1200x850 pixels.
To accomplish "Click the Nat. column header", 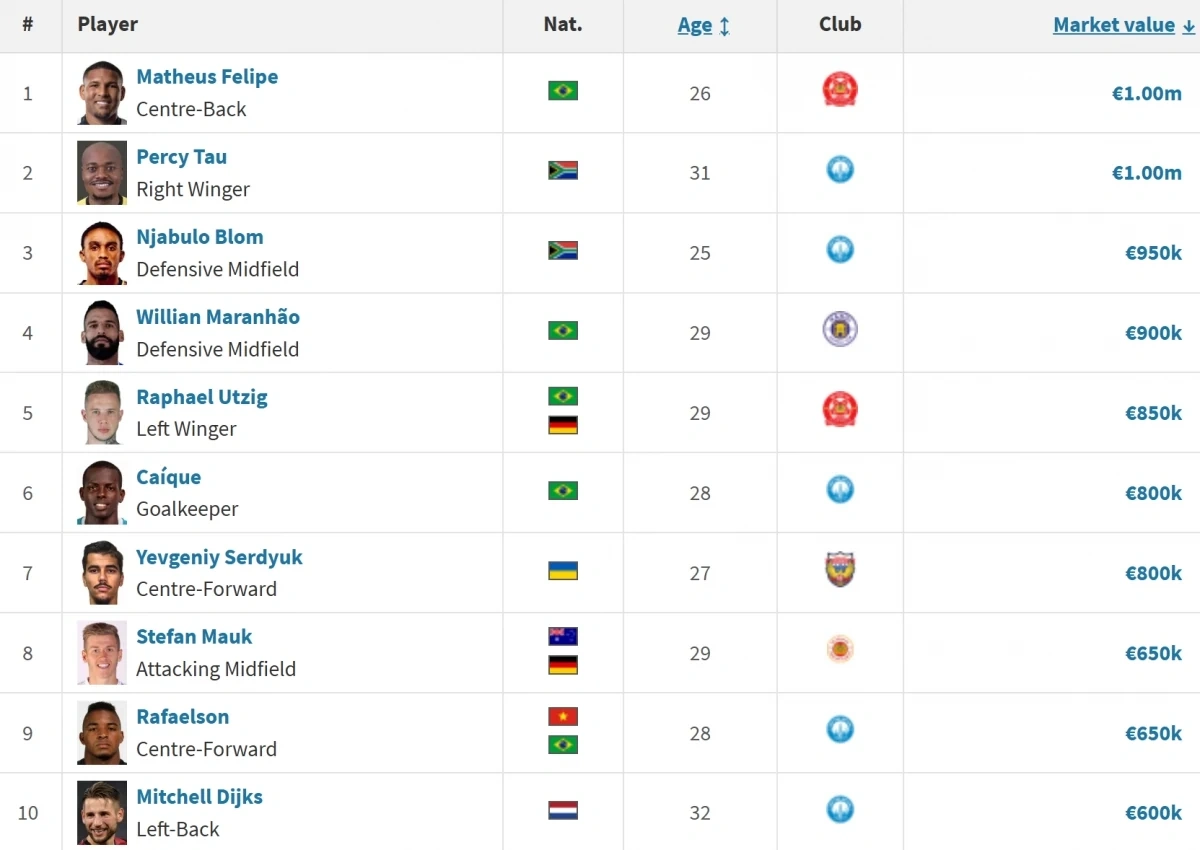I will click(562, 25).
